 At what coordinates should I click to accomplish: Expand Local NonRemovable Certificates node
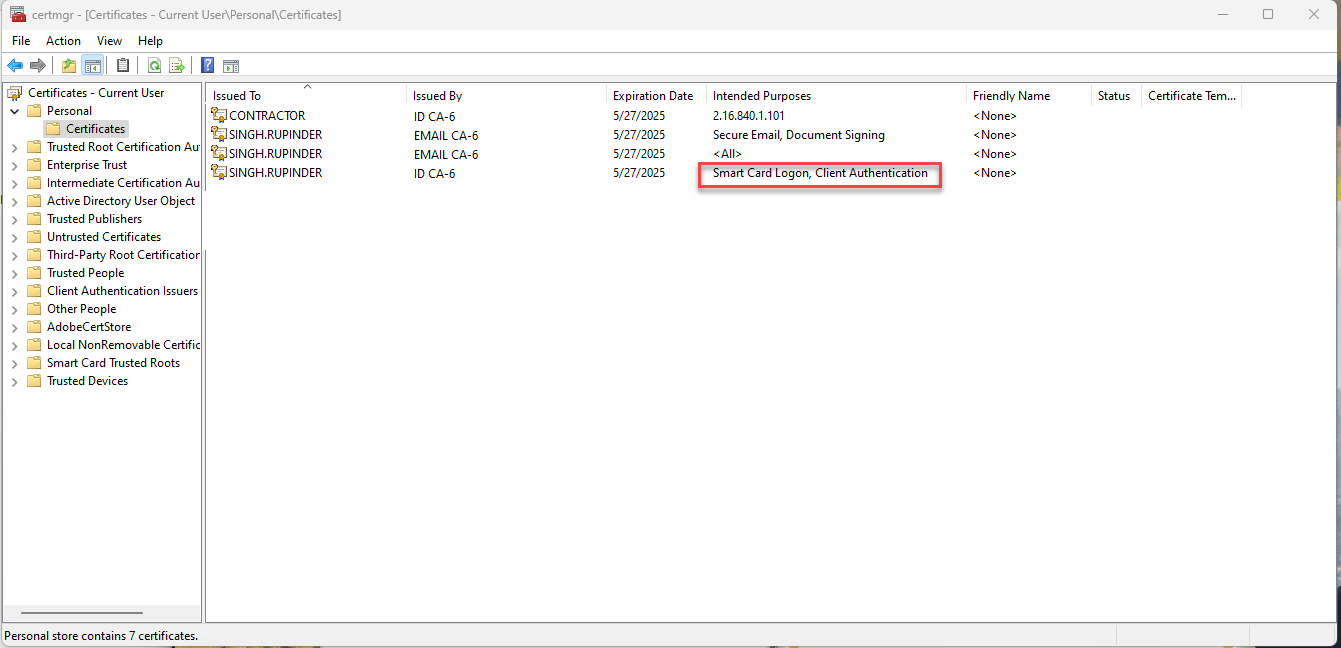click(15, 345)
